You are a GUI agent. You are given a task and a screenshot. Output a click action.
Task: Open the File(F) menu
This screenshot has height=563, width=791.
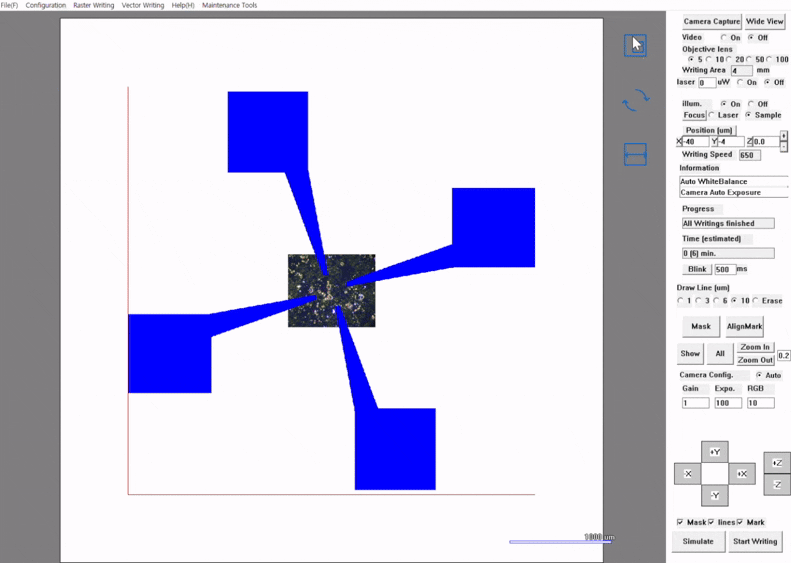click(9, 5)
